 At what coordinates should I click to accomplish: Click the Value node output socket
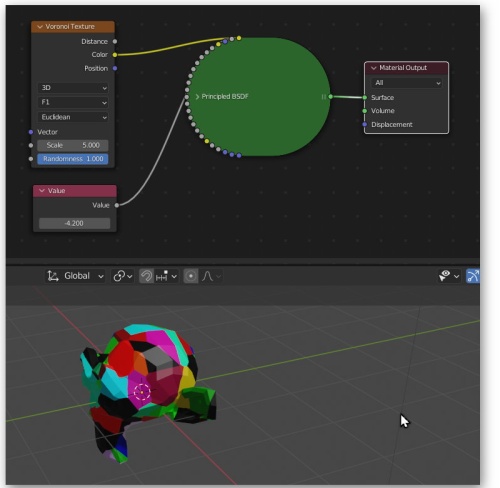click(117, 205)
